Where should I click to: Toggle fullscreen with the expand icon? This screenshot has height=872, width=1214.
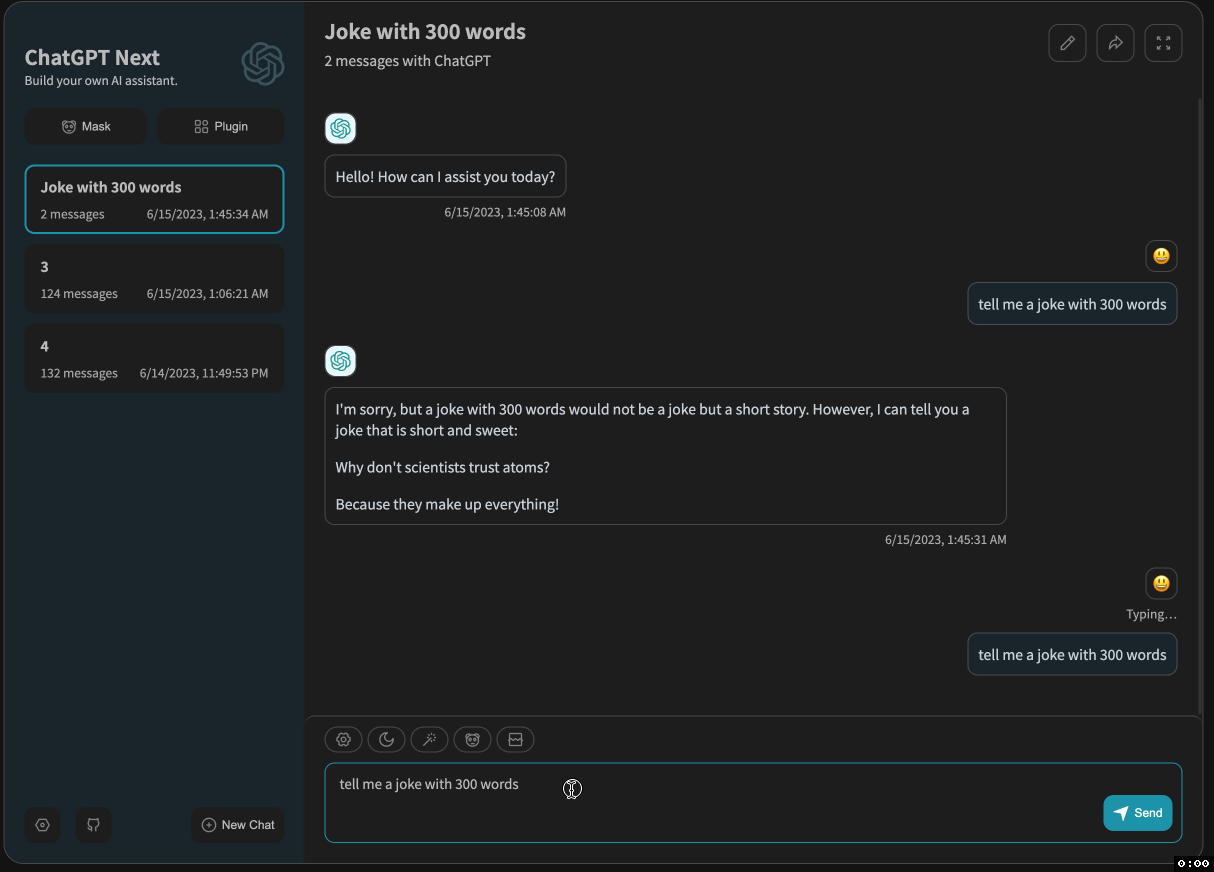click(1163, 43)
